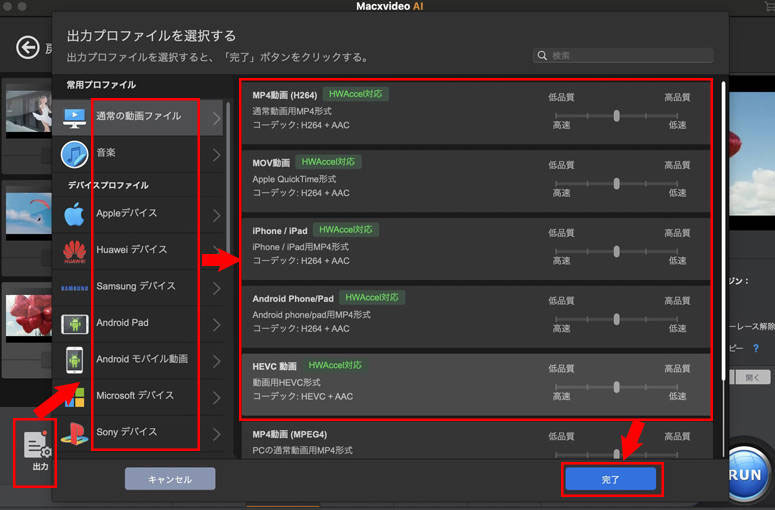
Task: Select the MP4動画 (H264) profile
Action: [x=400, y=112]
